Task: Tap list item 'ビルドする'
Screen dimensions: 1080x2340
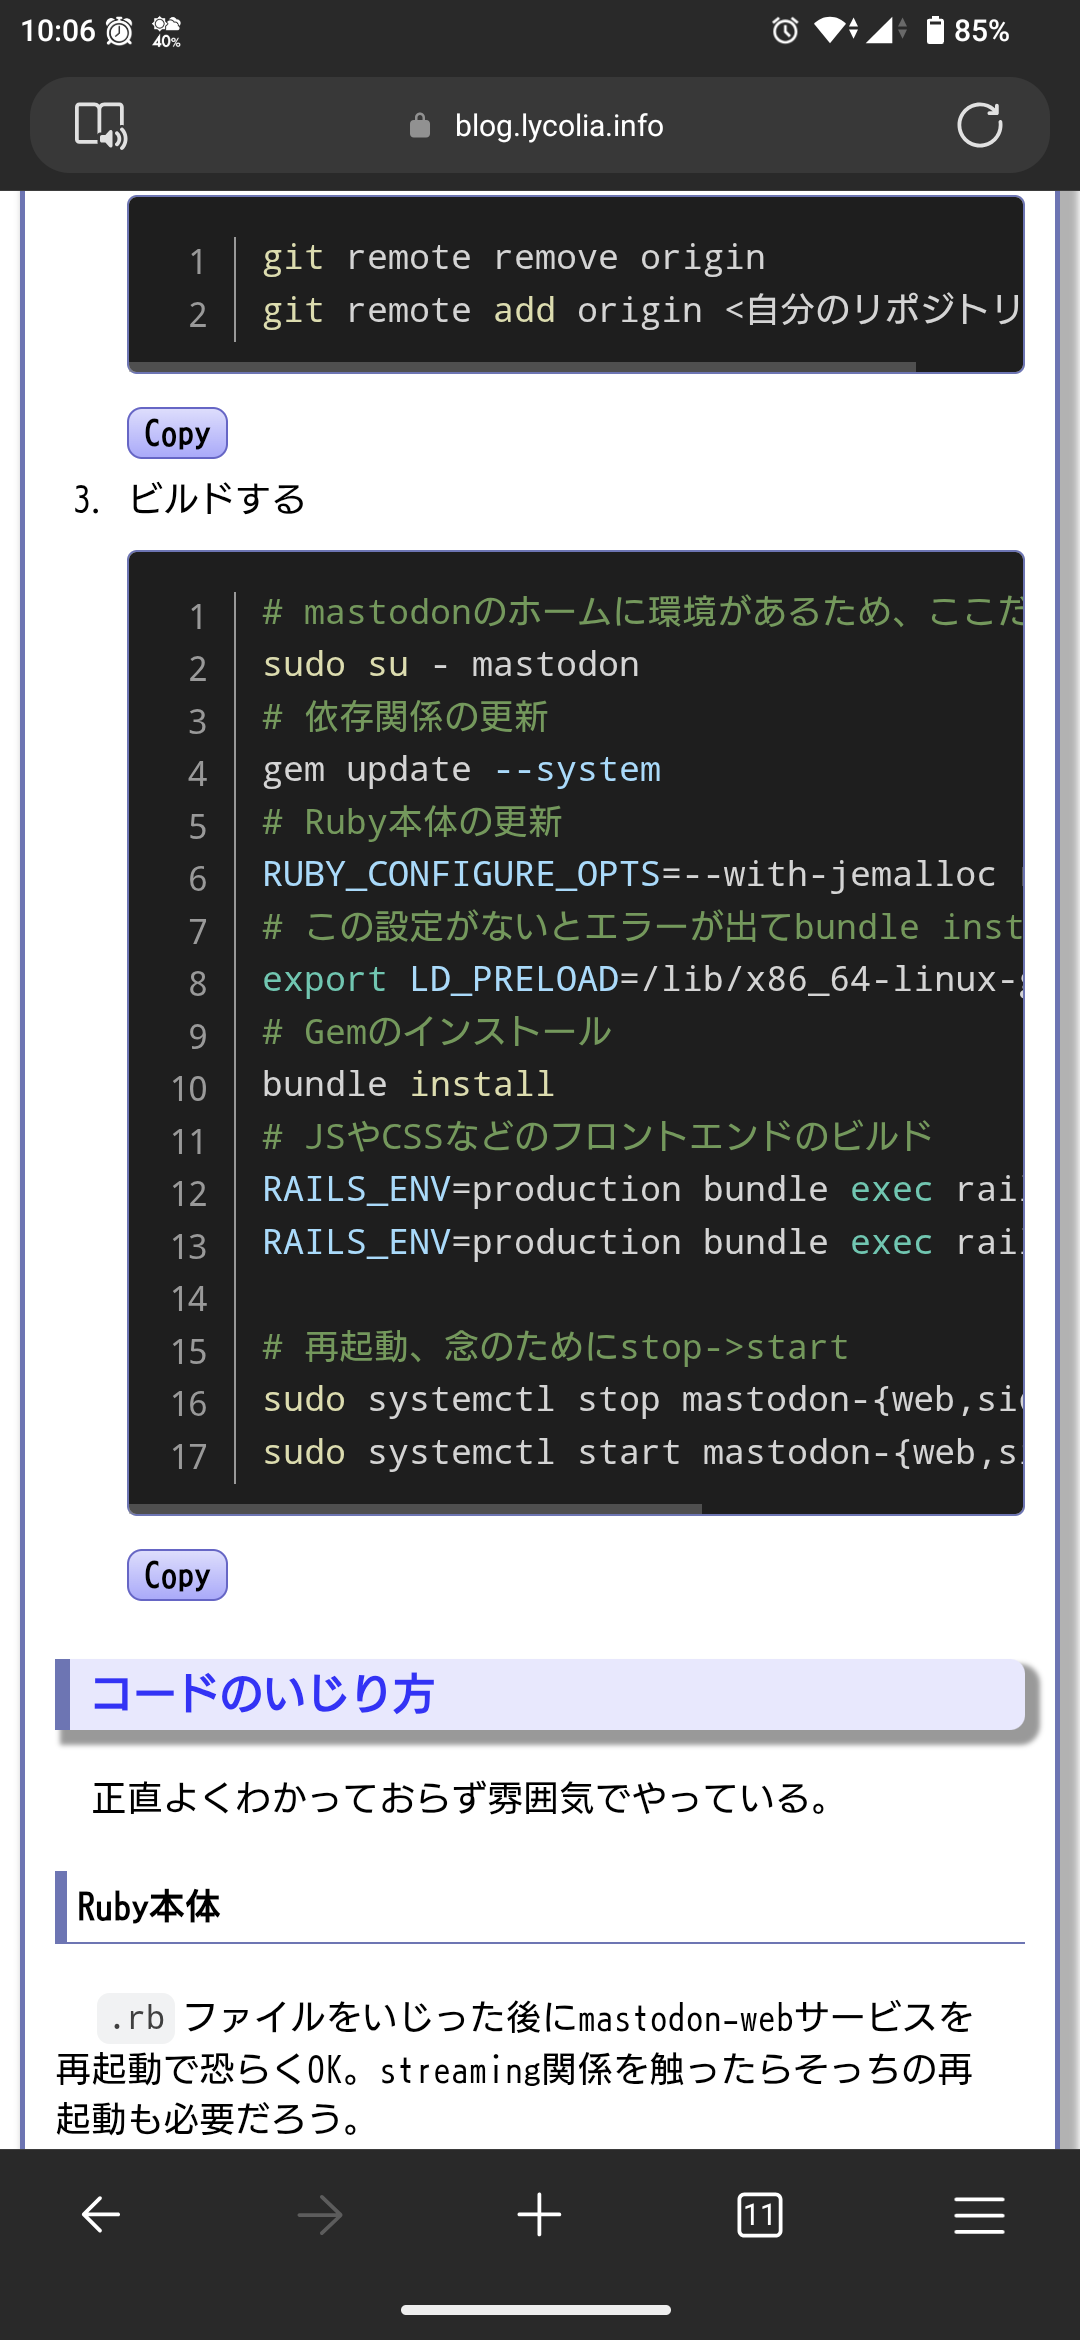Action: coord(217,498)
